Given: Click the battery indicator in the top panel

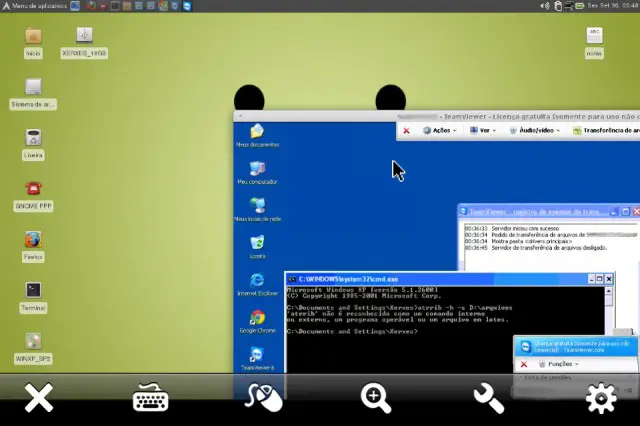Looking at the screenshot, I should coord(580,6).
